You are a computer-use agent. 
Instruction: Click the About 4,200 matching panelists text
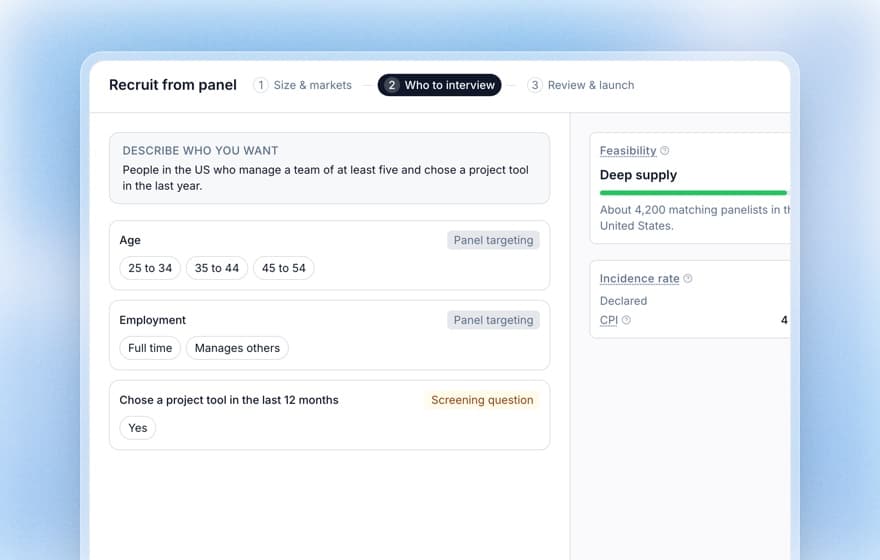(x=695, y=218)
